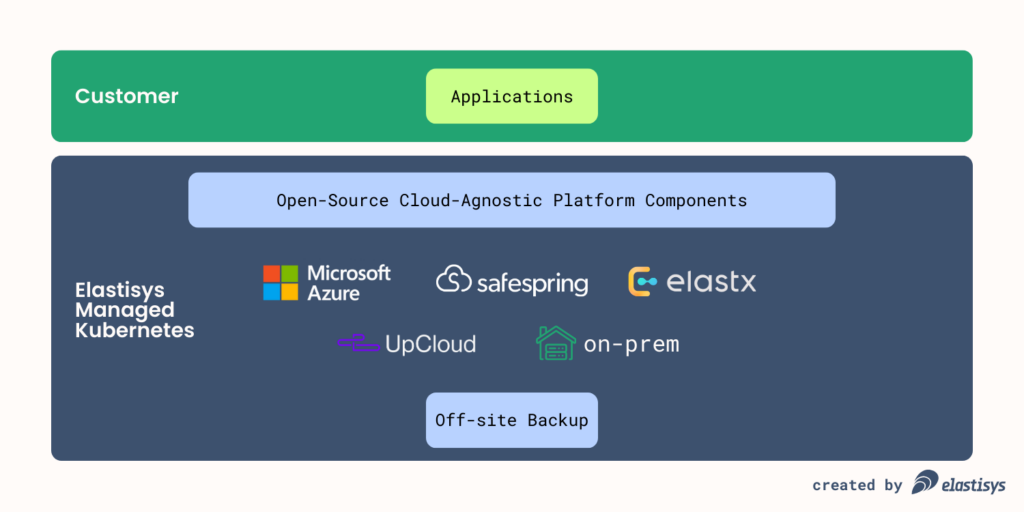
Task: Select Open-Source Cloud-Agnostic Platform Components box
Action: click(x=511, y=200)
